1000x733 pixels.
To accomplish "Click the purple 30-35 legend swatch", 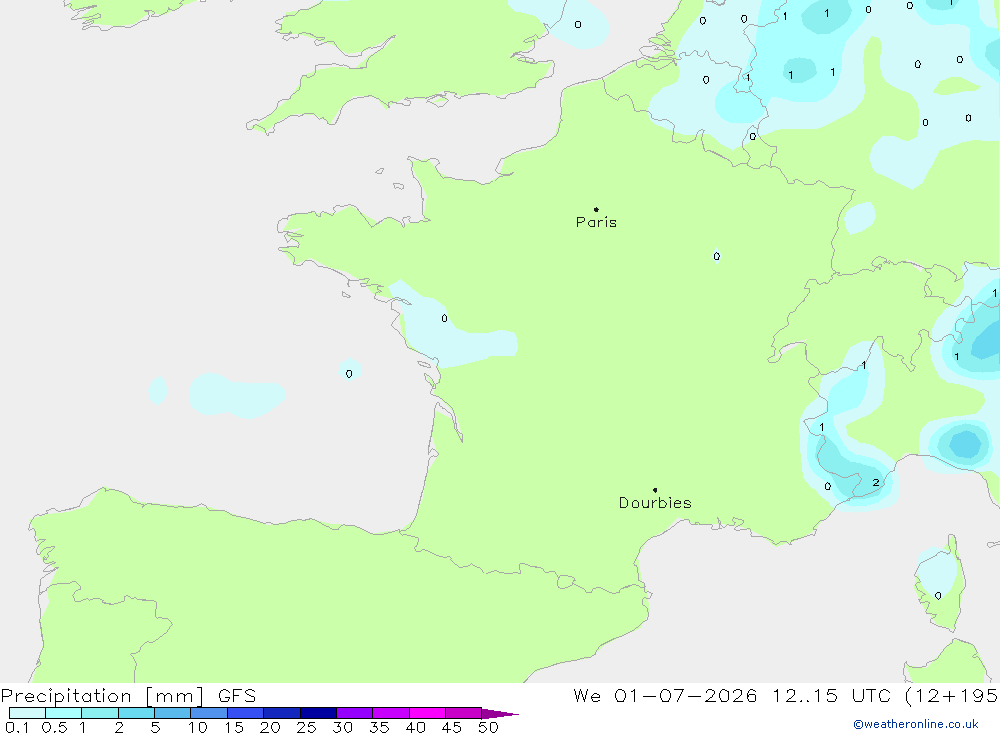I will [x=355, y=713].
